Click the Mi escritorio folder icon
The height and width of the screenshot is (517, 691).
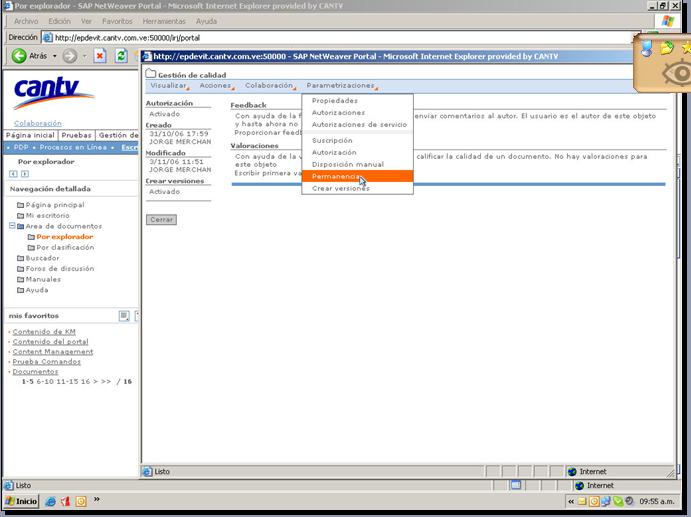click(20, 216)
